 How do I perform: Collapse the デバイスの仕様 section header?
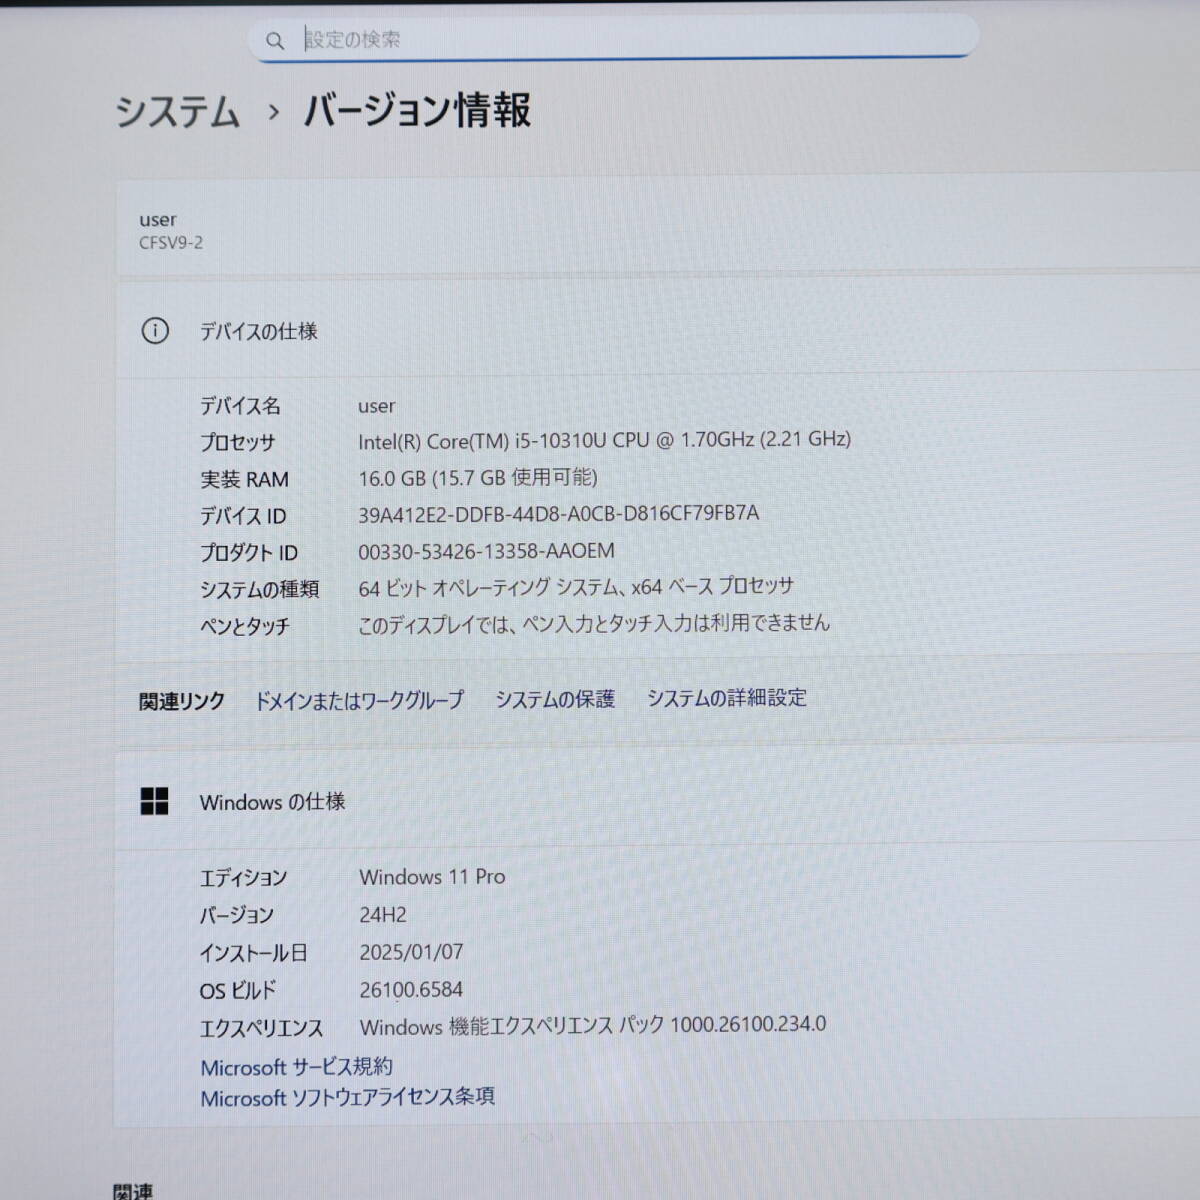point(658,330)
